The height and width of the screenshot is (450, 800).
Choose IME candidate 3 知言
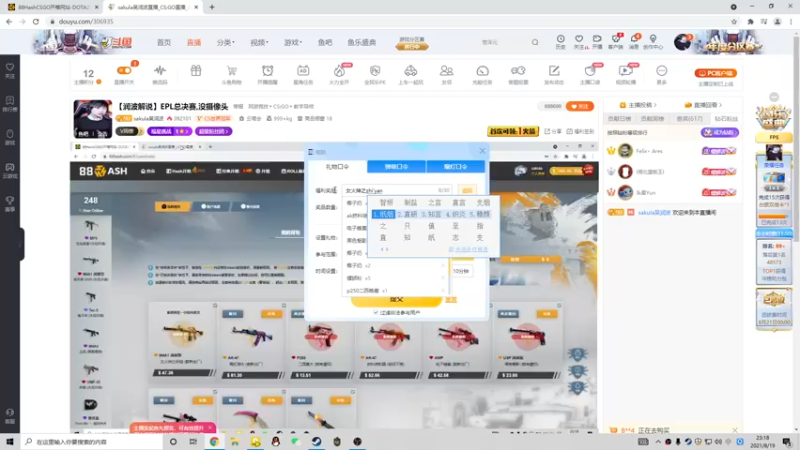pos(432,214)
